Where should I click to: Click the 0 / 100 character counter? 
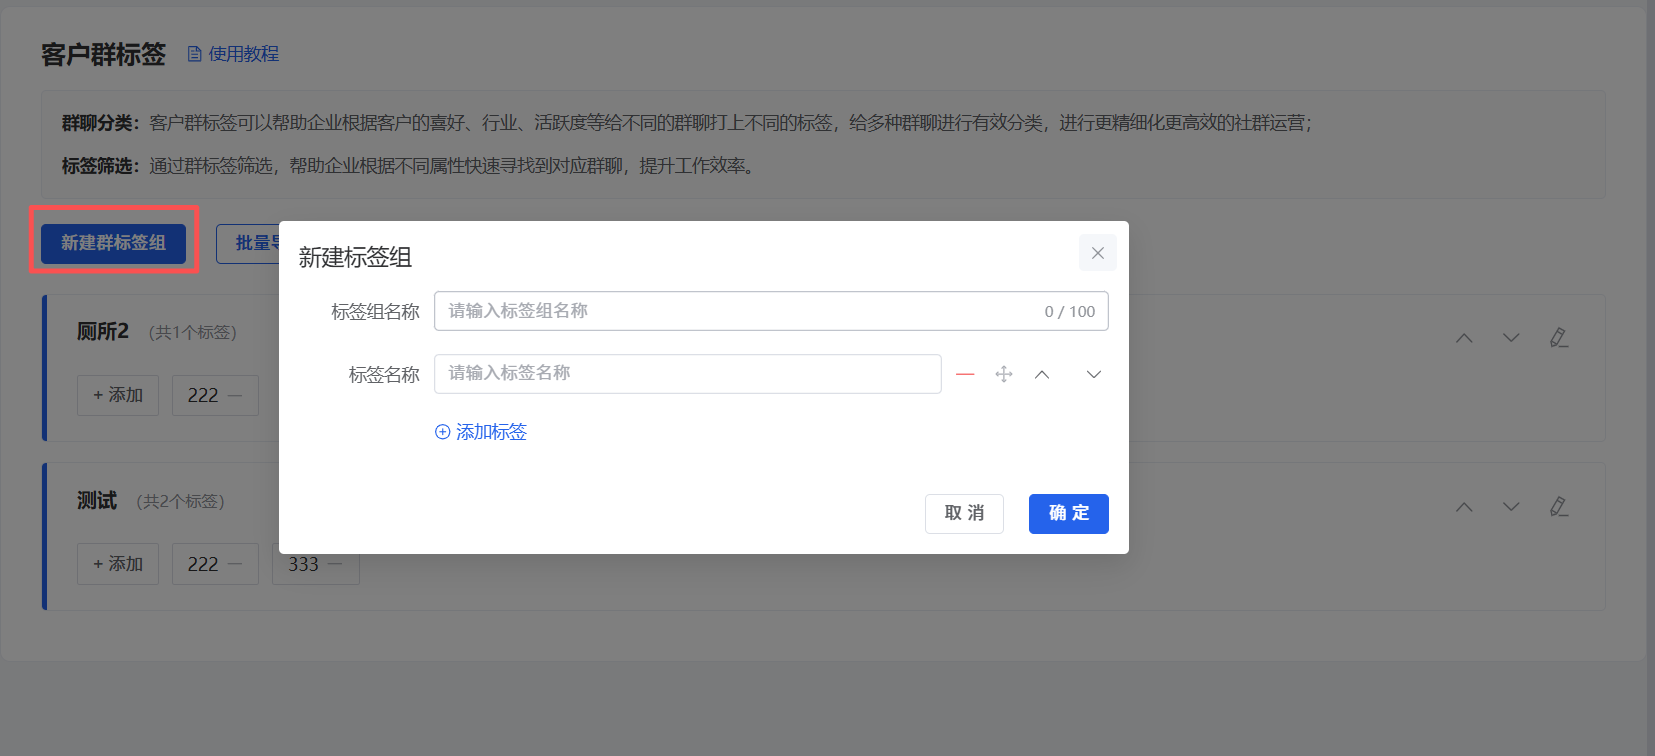click(x=1070, y=312)
